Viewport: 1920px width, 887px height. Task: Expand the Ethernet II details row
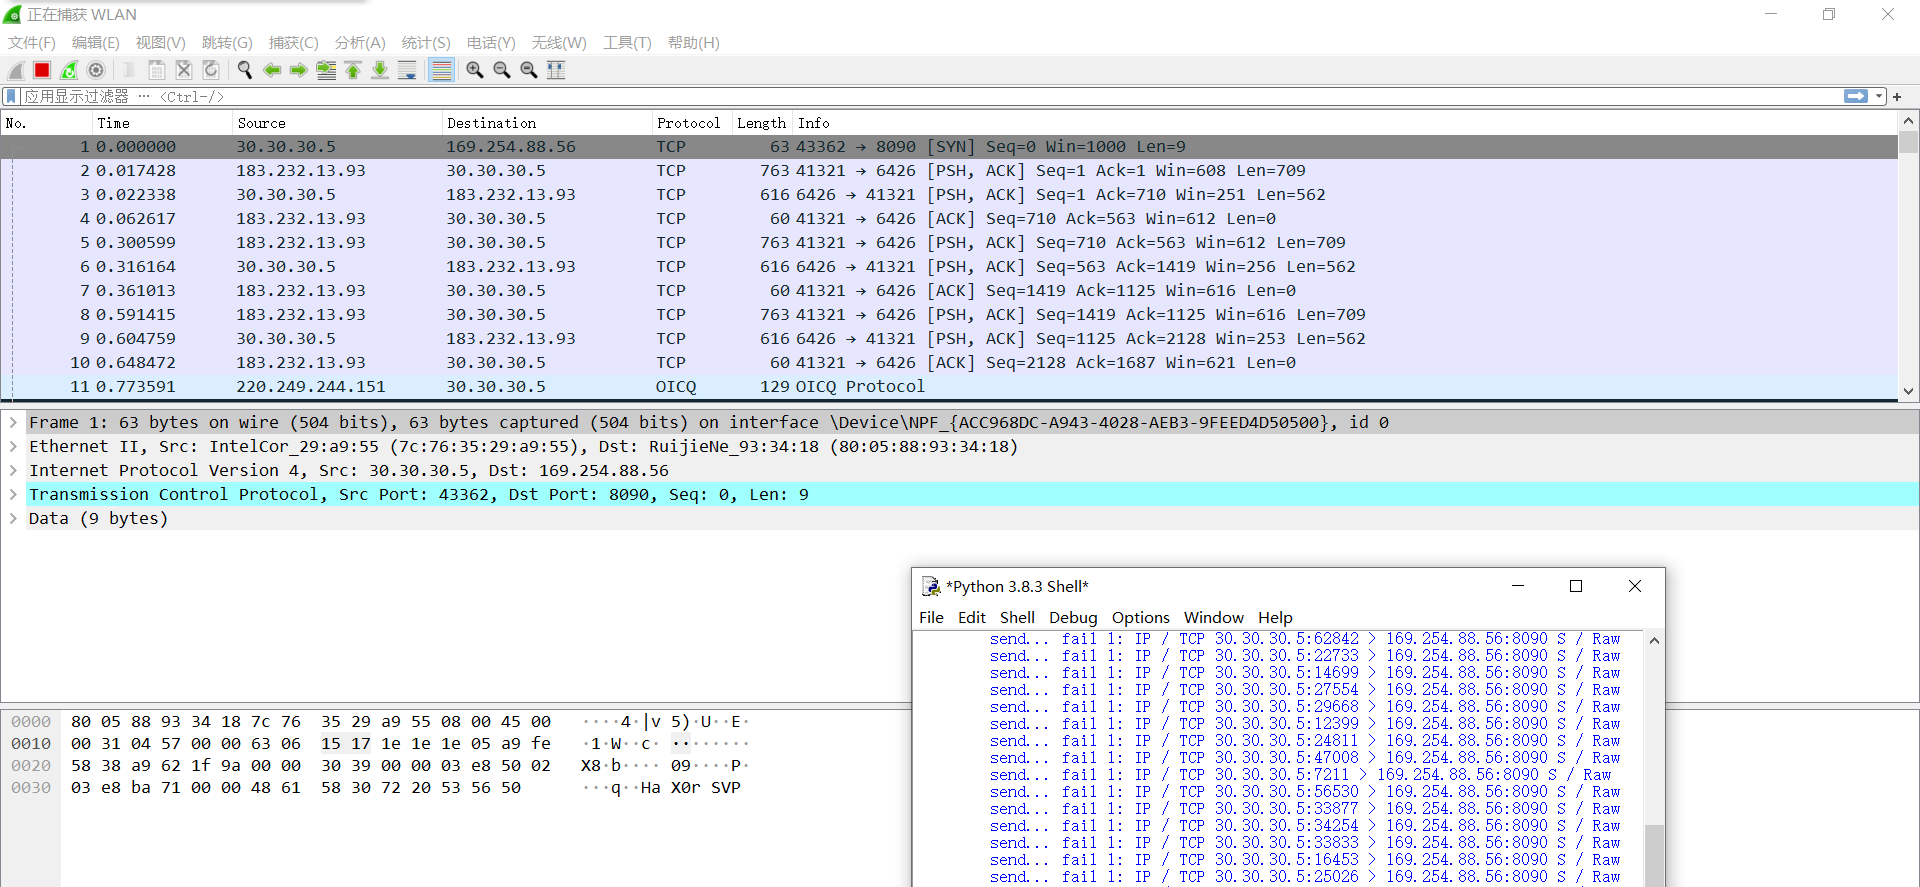tap(13, 446)
